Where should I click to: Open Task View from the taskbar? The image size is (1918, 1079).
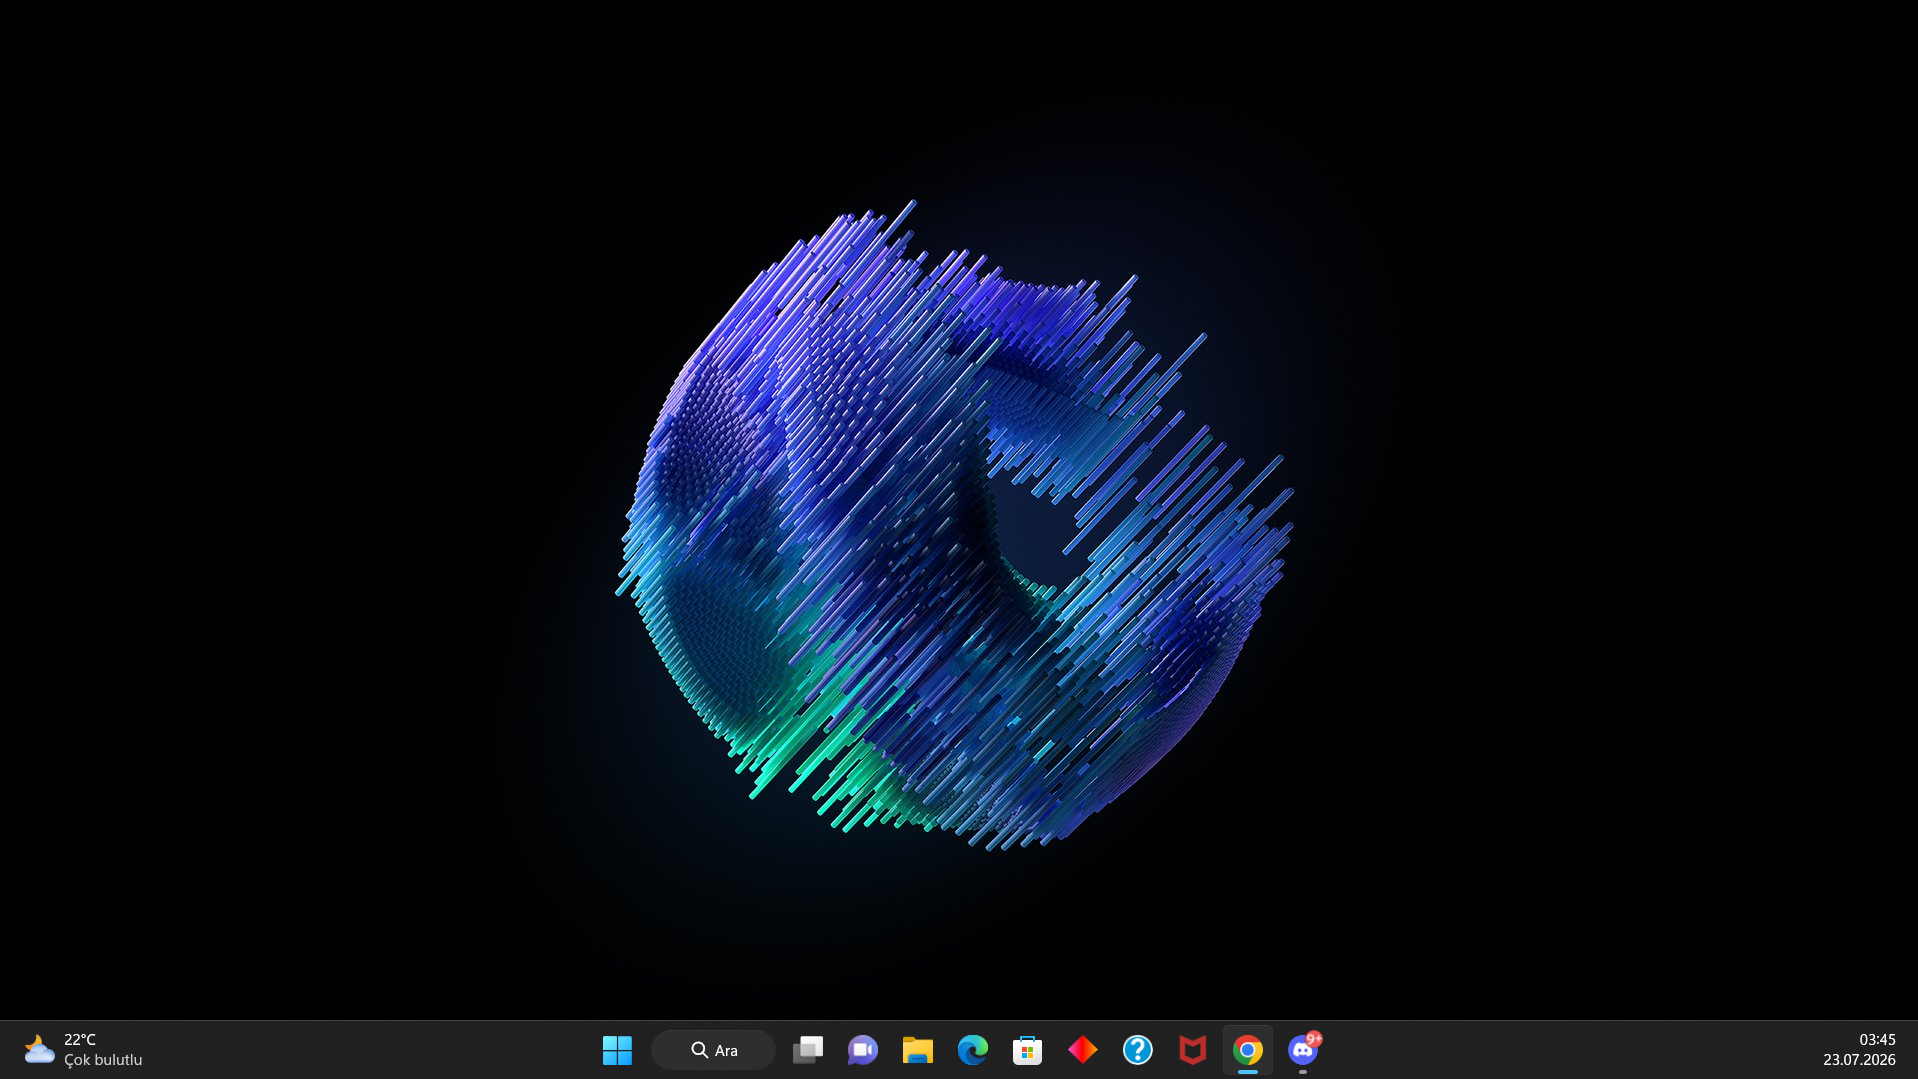[x=808, y=1050]
